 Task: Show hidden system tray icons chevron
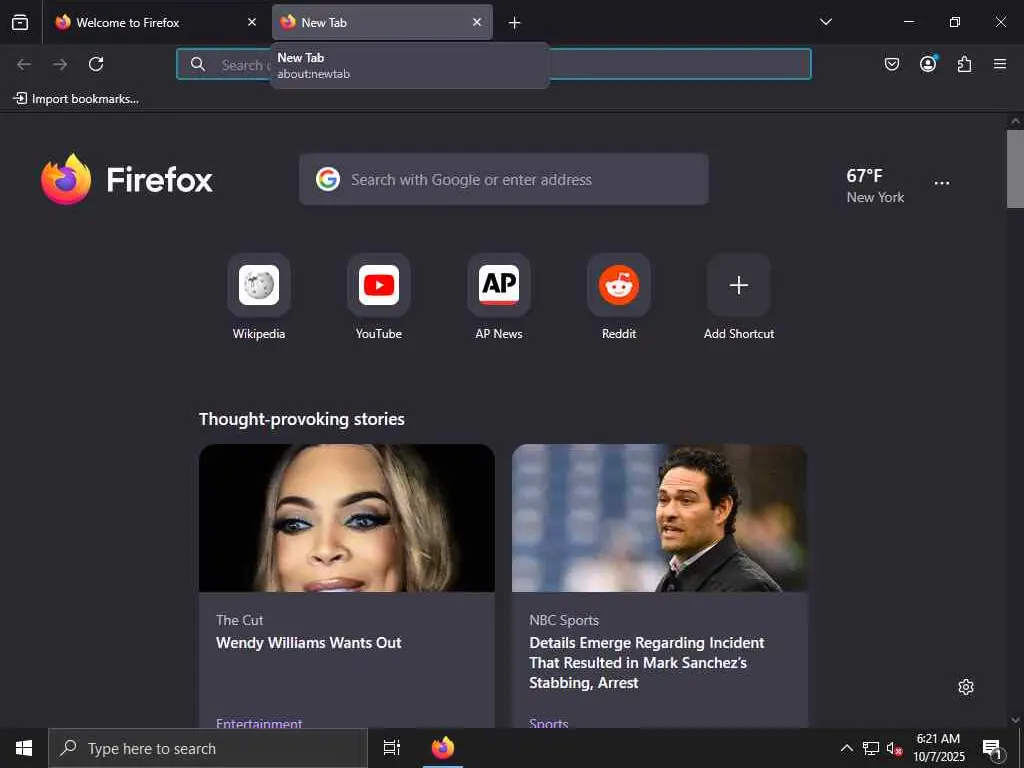tap(846, 748)
